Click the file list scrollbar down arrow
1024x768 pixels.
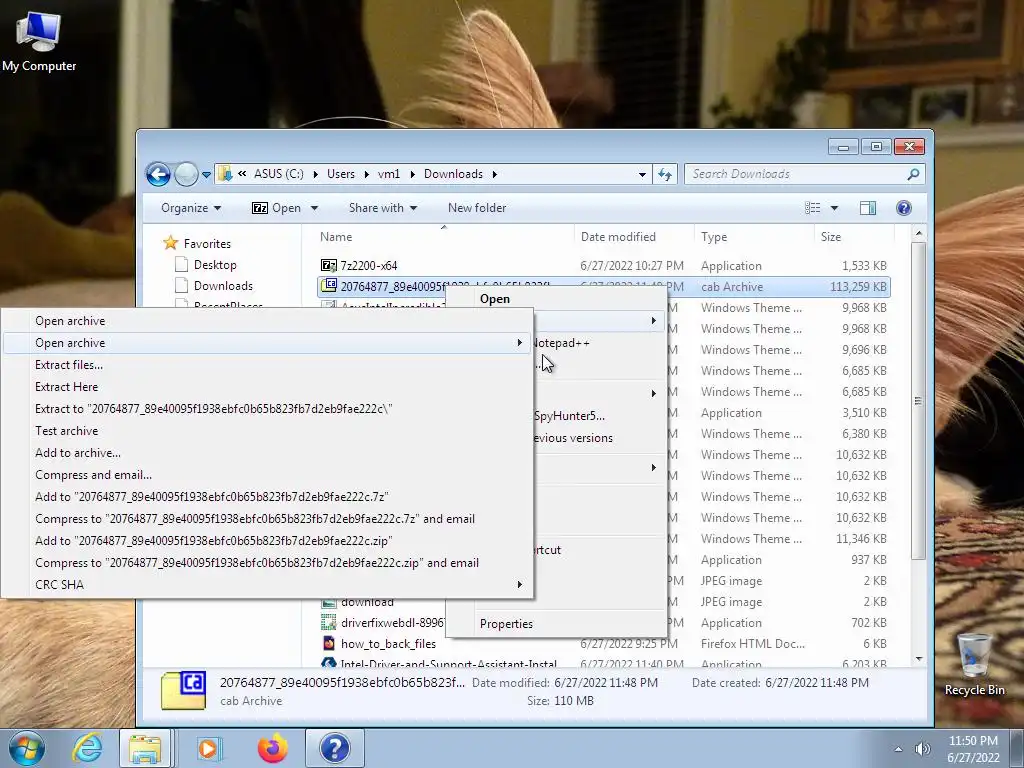pos(919,659)
